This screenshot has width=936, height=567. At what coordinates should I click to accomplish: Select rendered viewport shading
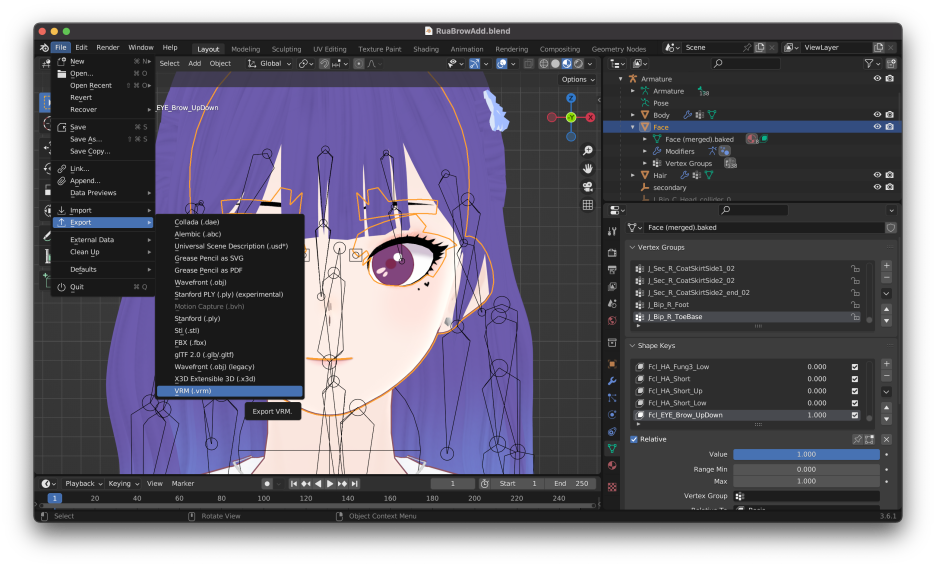pyautogui.click(x=578, y=63)
